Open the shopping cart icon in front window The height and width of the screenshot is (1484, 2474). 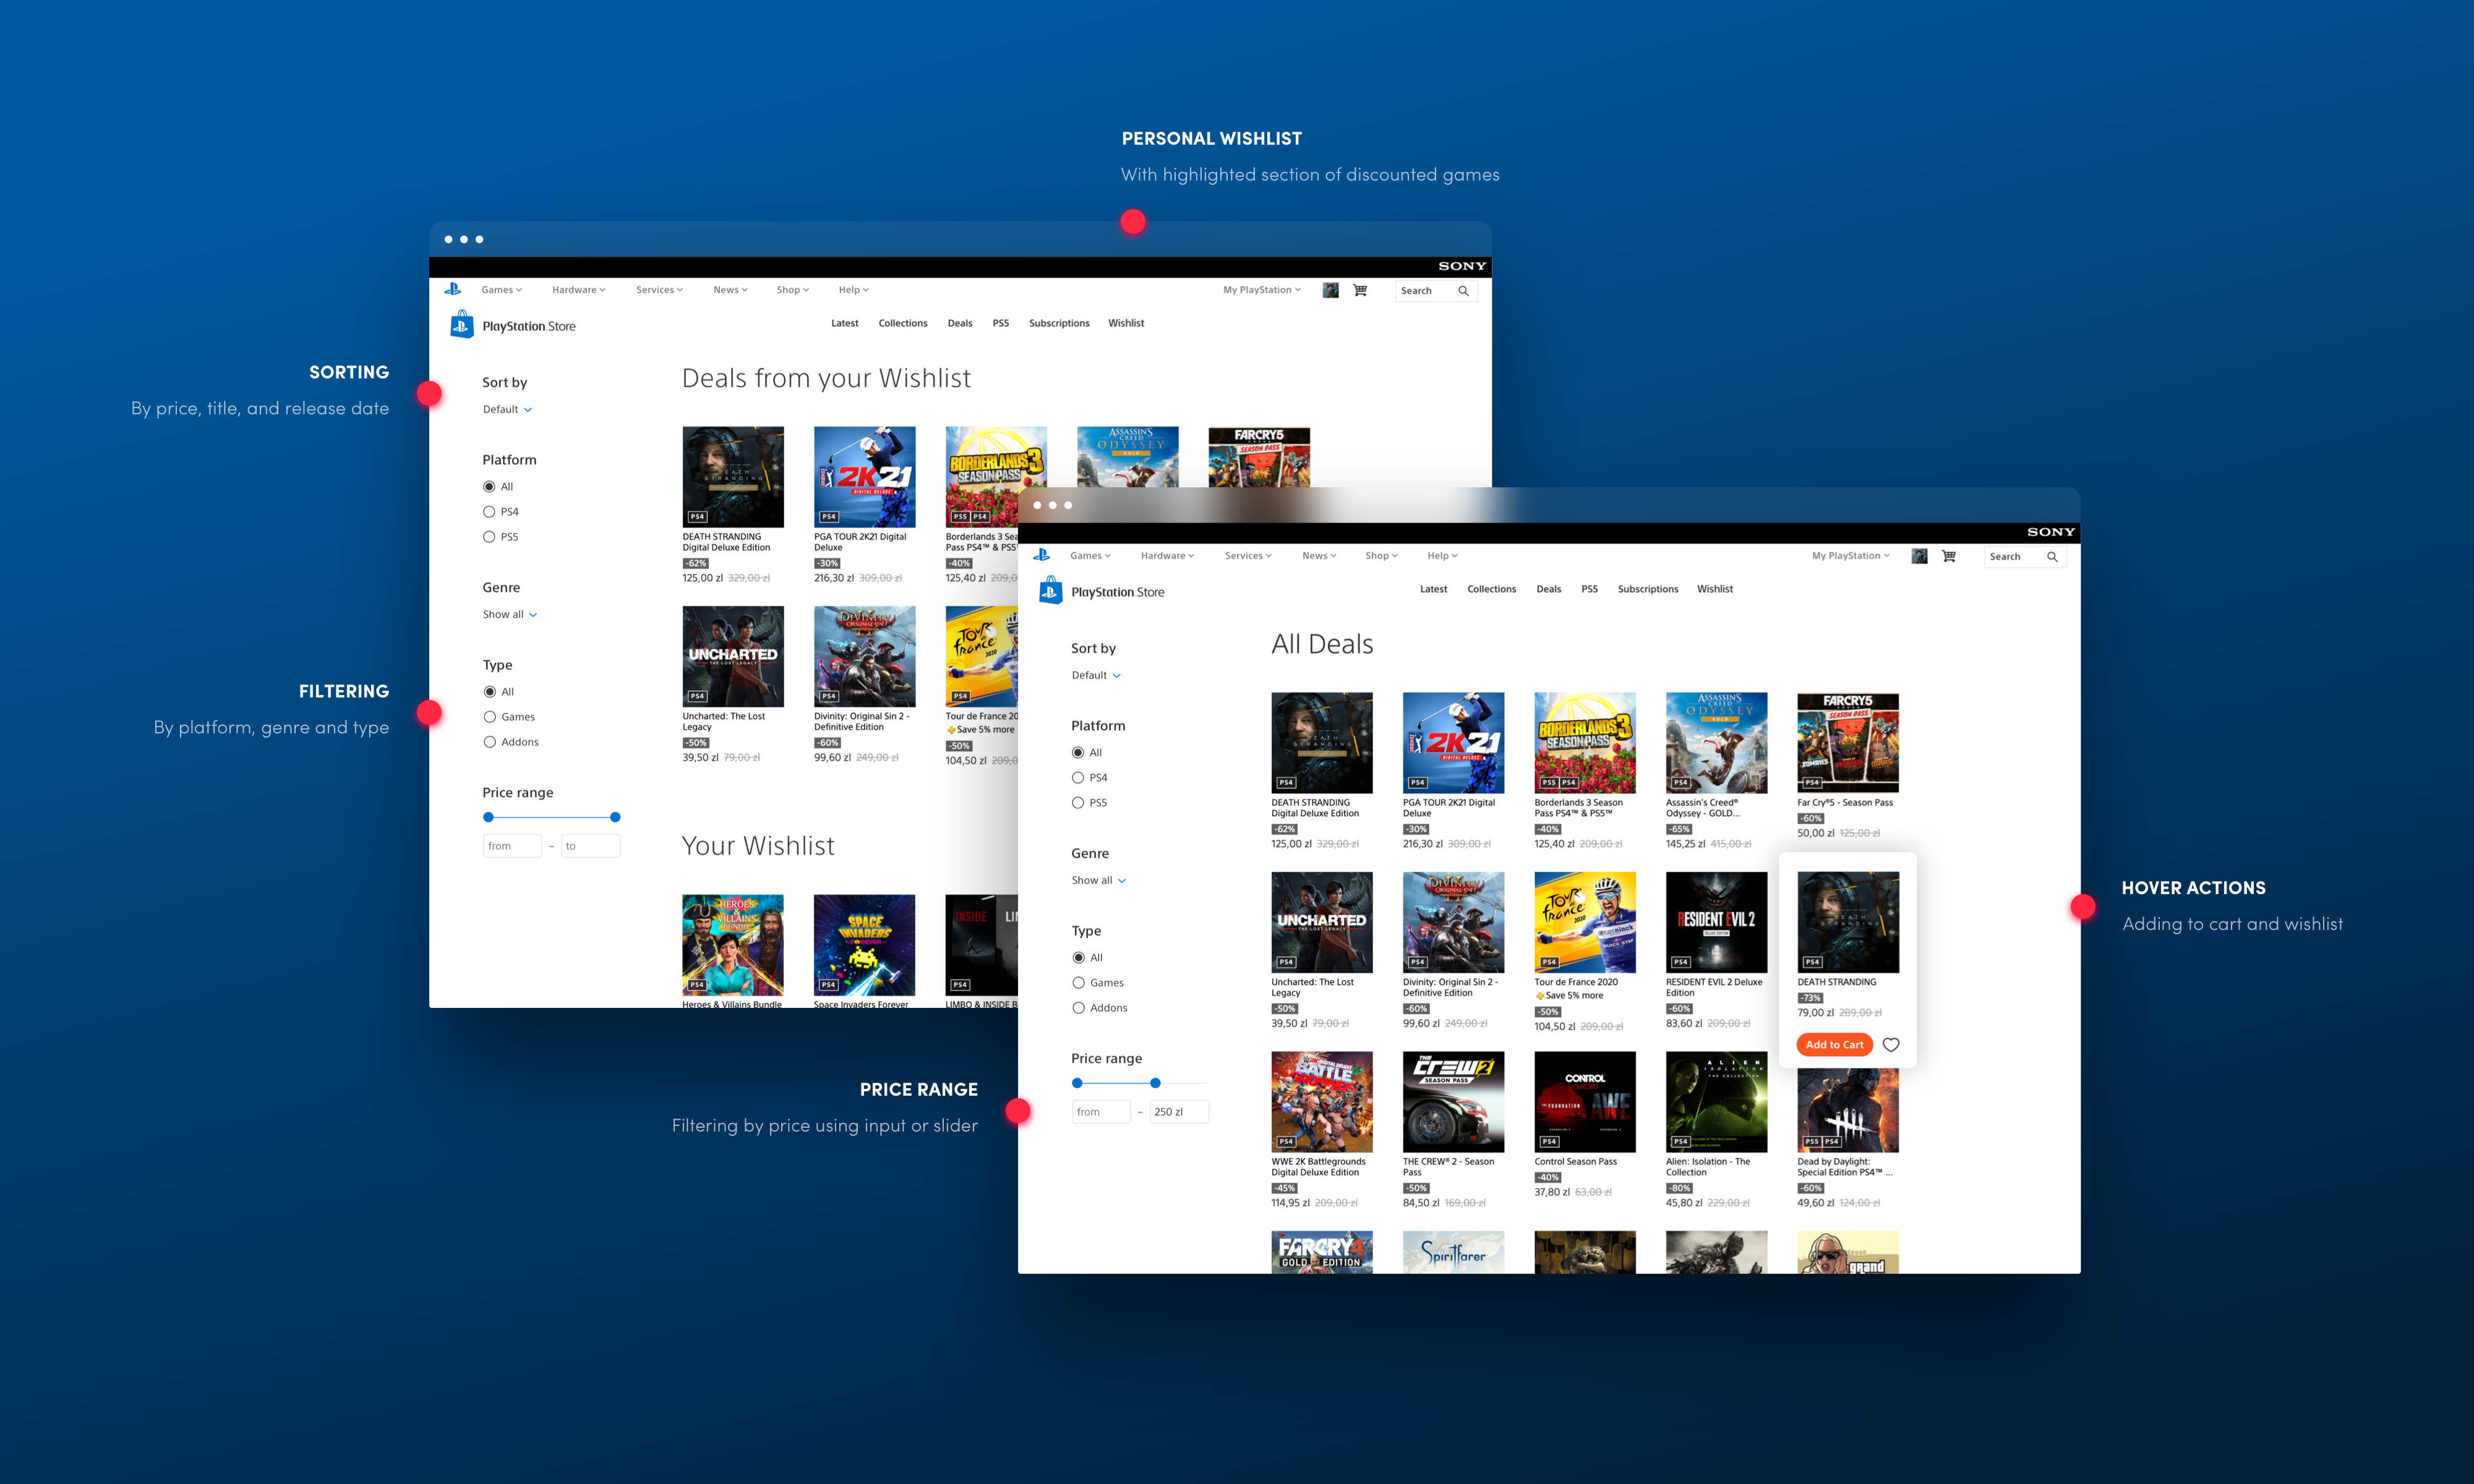tap(1948, 556)
